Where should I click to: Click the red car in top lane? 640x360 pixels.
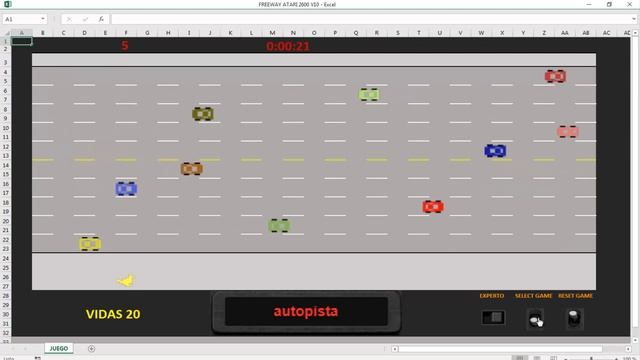[555, 76]
